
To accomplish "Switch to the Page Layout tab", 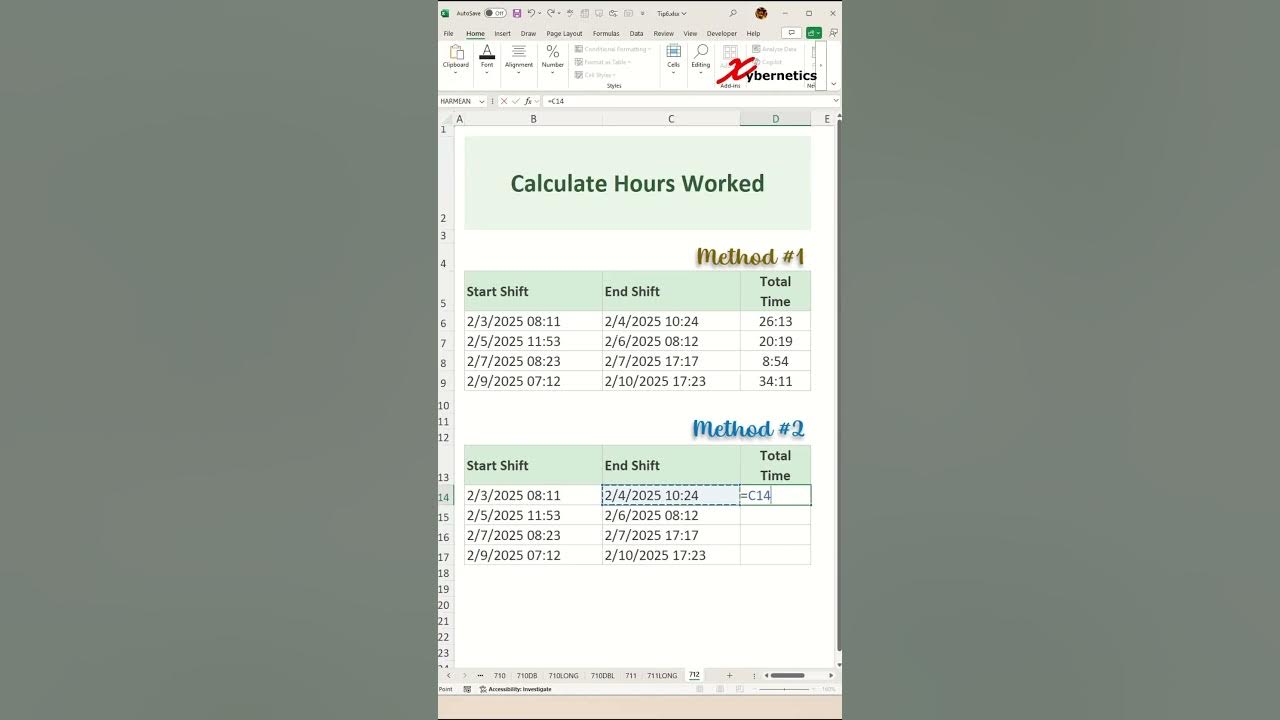I will coord(564,33).
